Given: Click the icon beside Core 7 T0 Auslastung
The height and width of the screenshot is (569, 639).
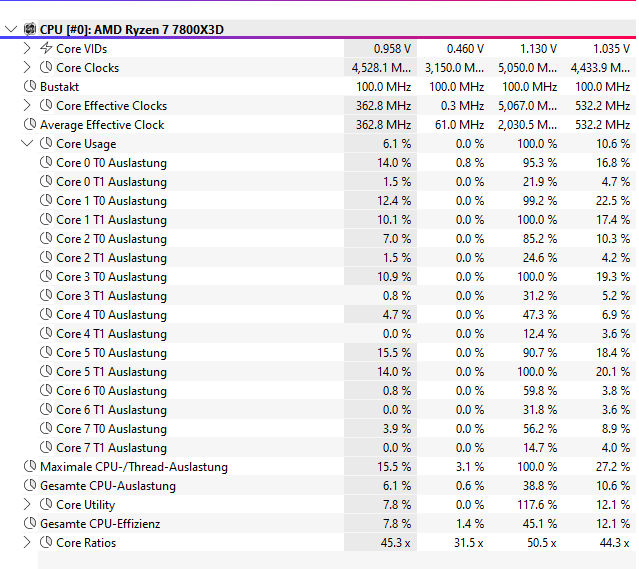Looking at the screenshot, I should 46,428.
